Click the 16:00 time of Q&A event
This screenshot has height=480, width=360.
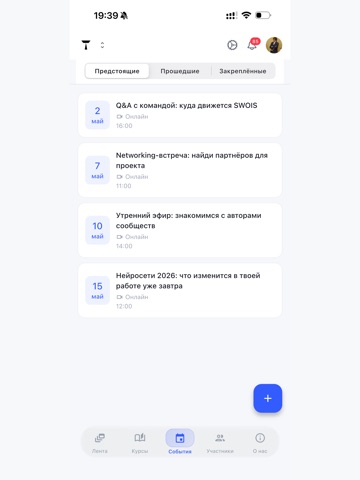(x=124, y=126)
